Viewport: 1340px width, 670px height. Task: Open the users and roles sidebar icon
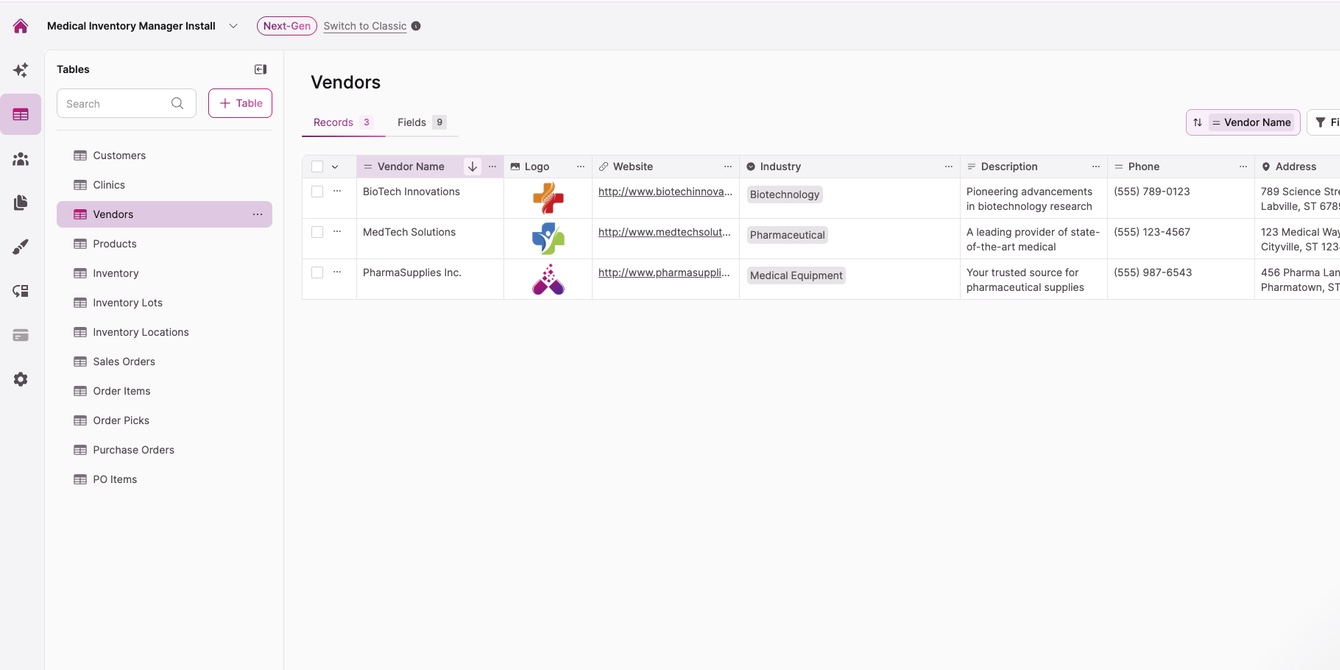20,159
